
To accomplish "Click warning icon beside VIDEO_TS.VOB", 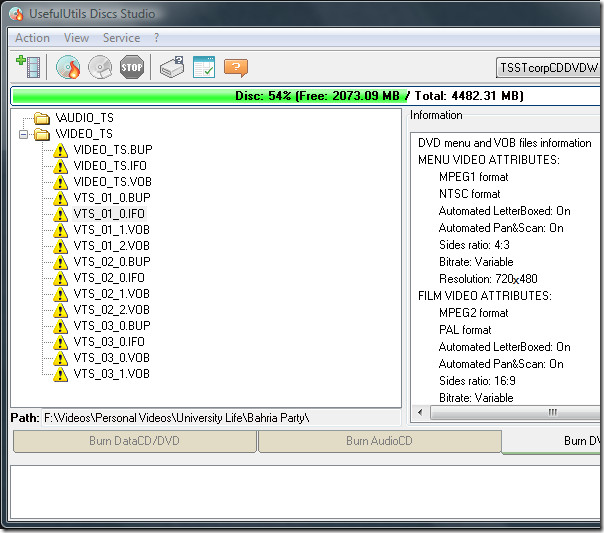I will (60, 182).
